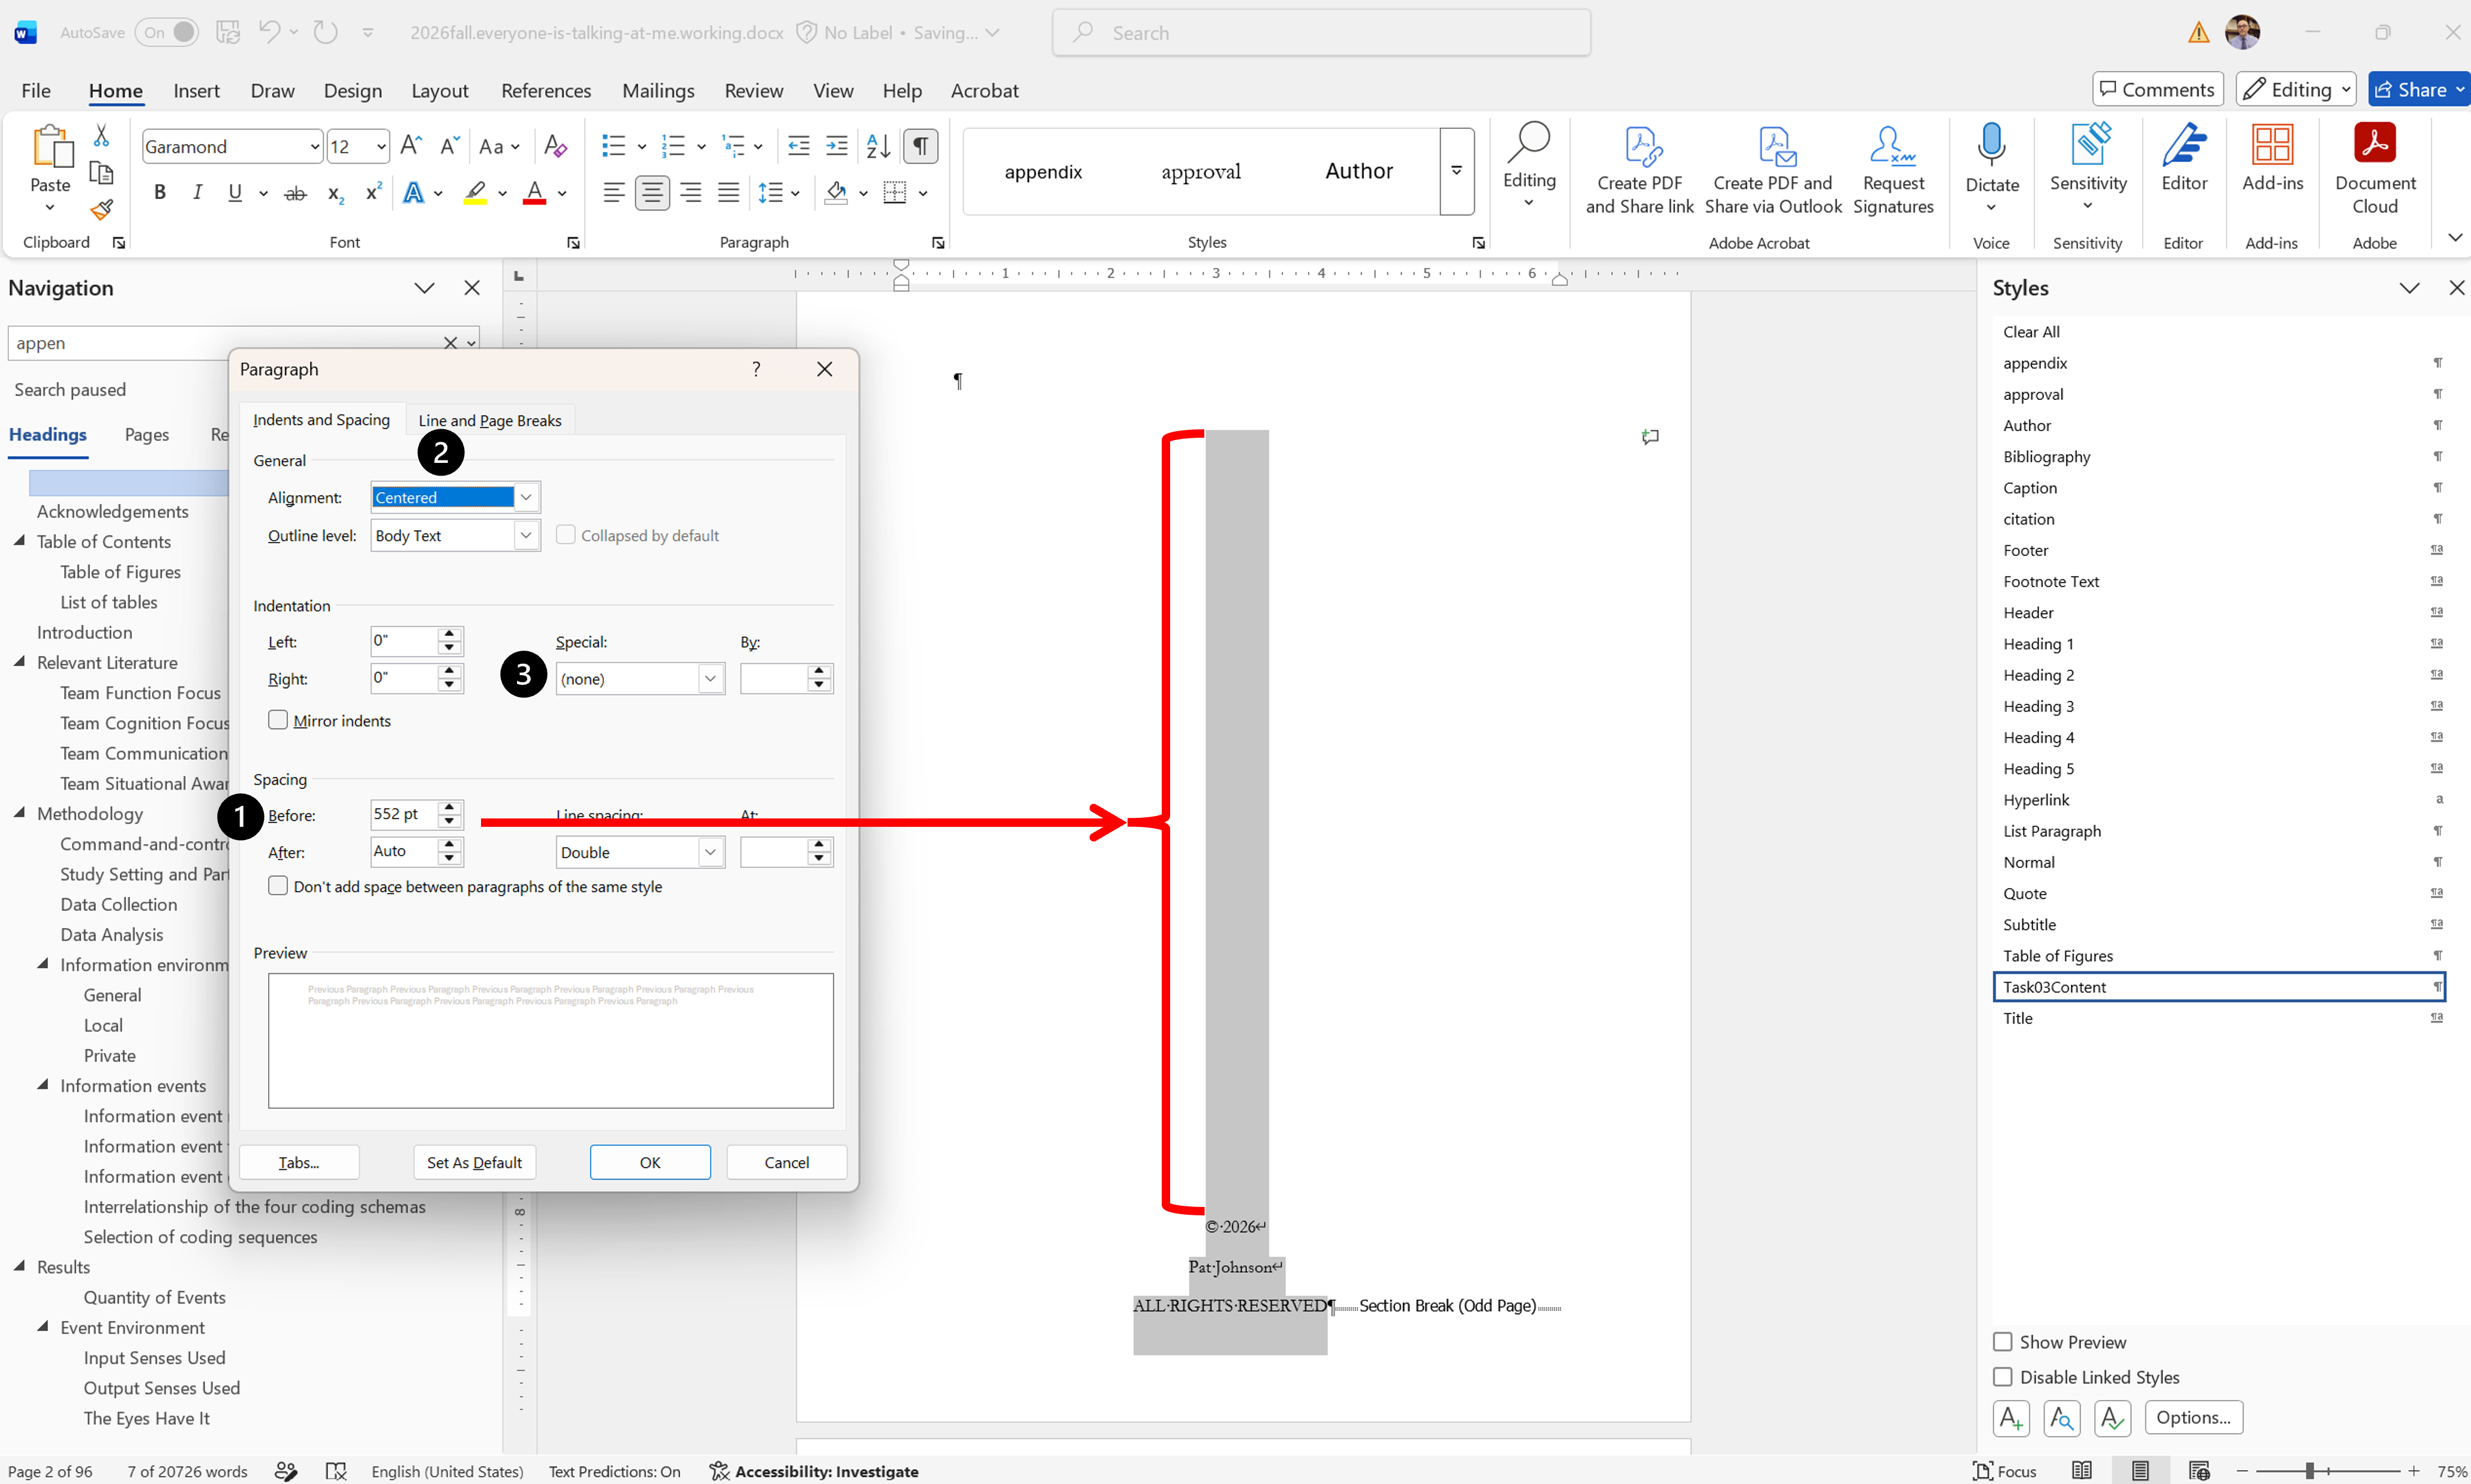The height and width of the screenshot is (1484, 2471).
Task: Click the Cut scissors icon
Action: click(101, 136)
